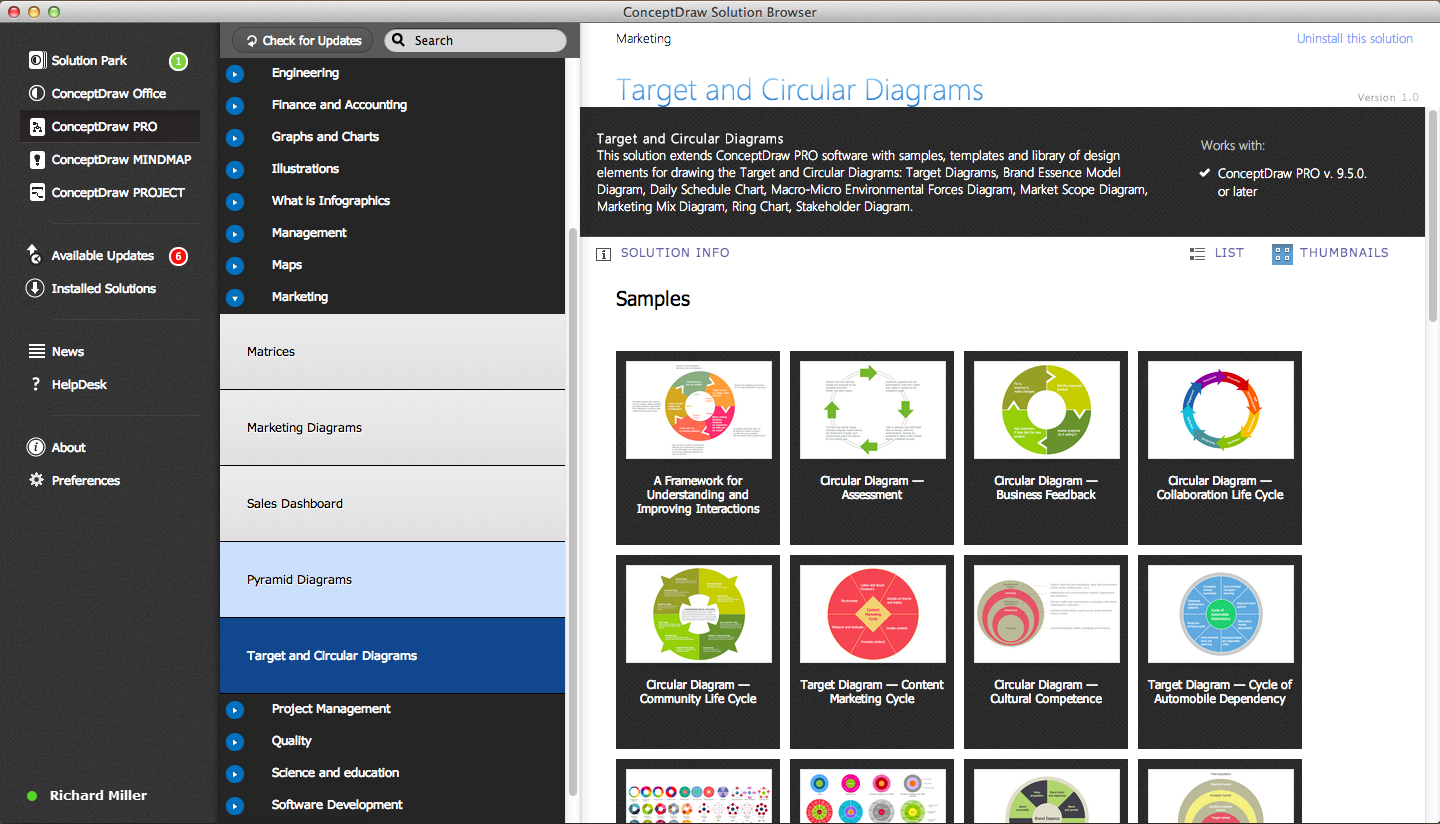Open Circular Diagram Assessment sample
The image size is (1440, 824).
(872, 448)
